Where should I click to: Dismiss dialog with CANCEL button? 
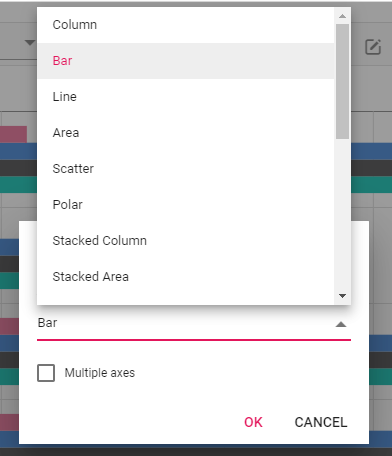321,422
